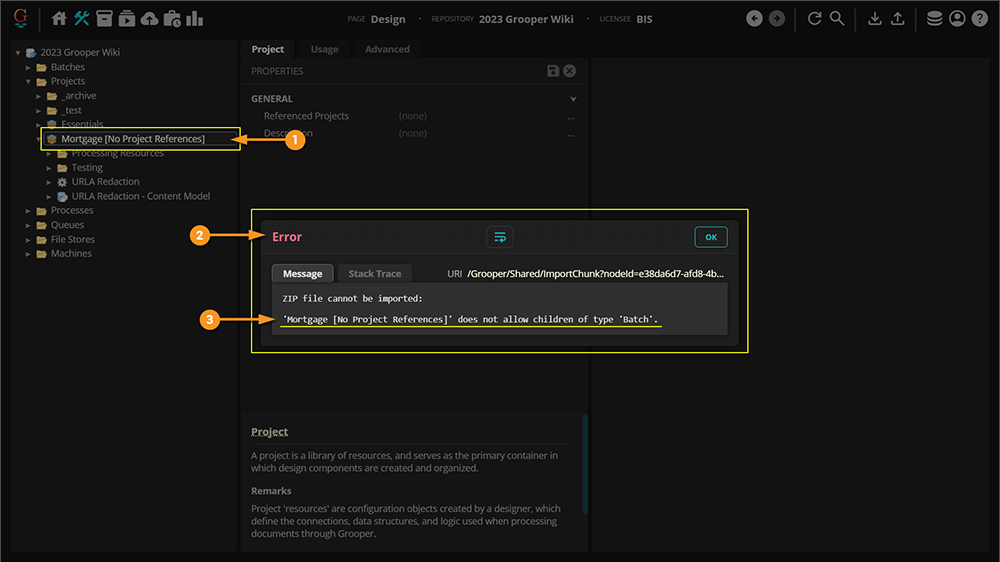
Task: Collapse the 2023 Grooper Wiki root node
Action: (x=18, y=53)
